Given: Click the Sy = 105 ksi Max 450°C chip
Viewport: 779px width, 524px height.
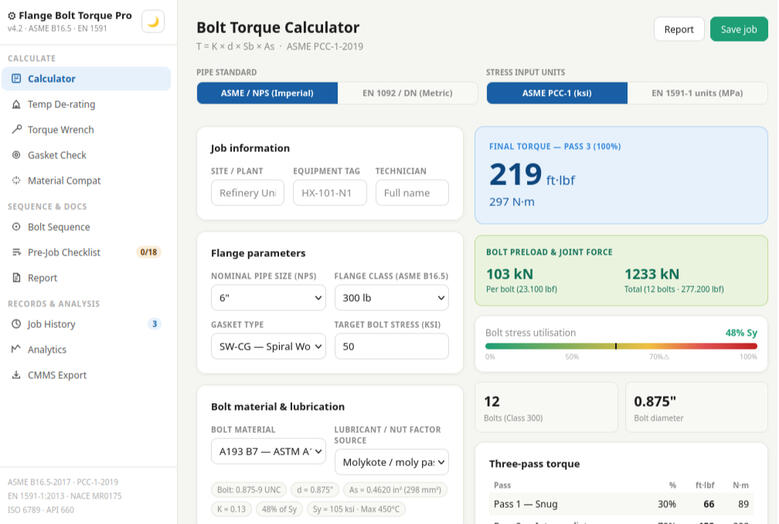Looking at the screenshot, I should 356,509.
